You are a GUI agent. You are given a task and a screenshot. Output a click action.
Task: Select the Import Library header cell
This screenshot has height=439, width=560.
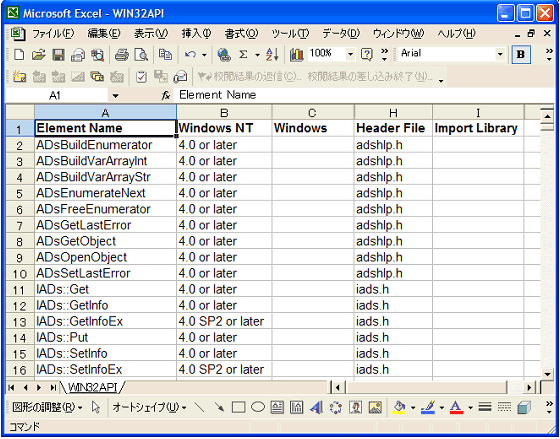click(478, 128)
